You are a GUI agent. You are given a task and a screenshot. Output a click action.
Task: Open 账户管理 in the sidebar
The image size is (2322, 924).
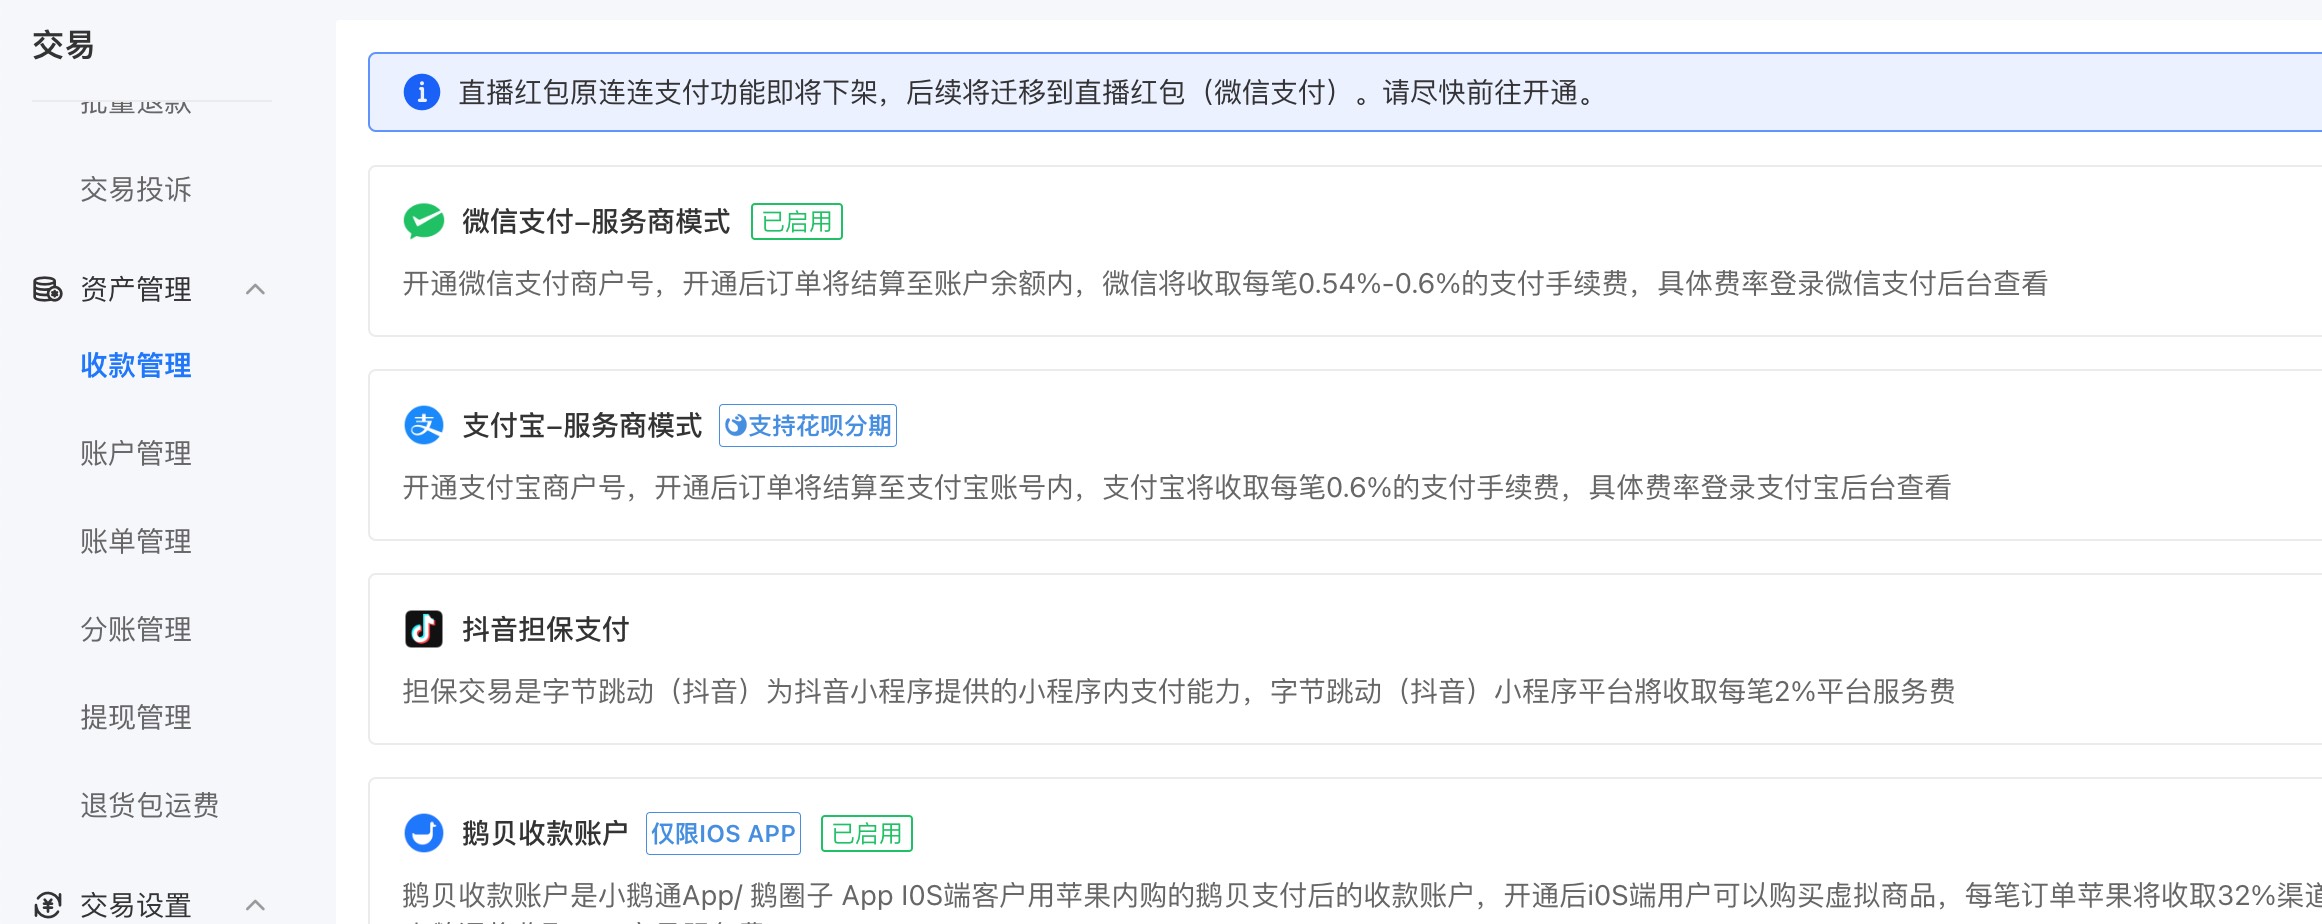pos(136,453)
